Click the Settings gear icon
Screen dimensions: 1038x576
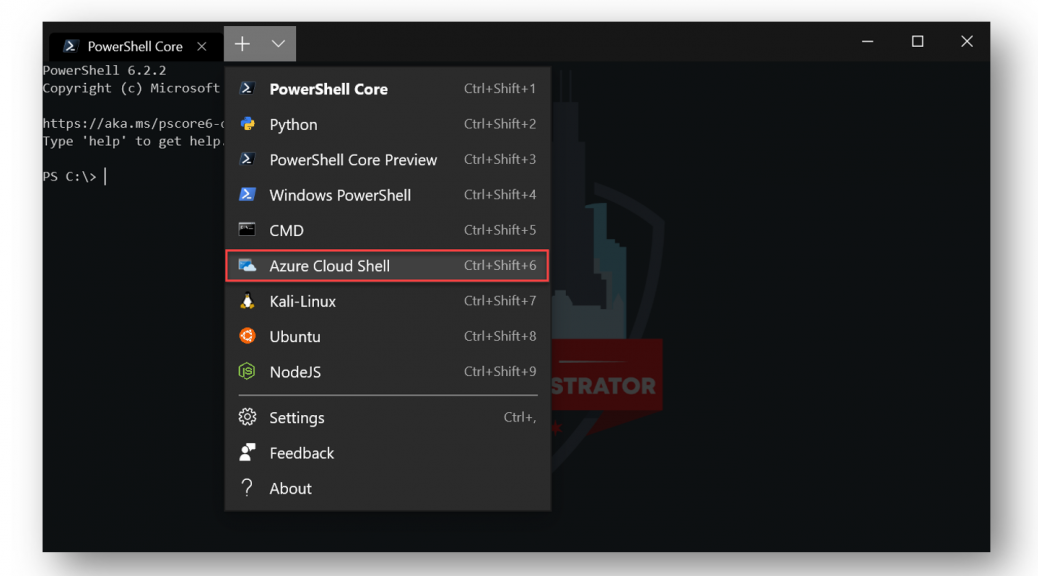[247, 417]
